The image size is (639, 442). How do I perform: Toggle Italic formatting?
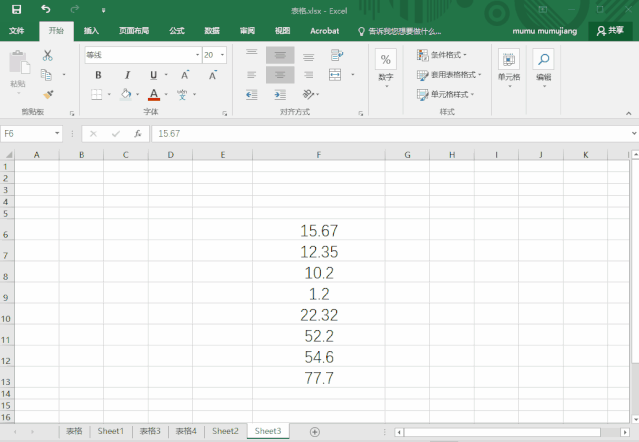pos(127,75)
